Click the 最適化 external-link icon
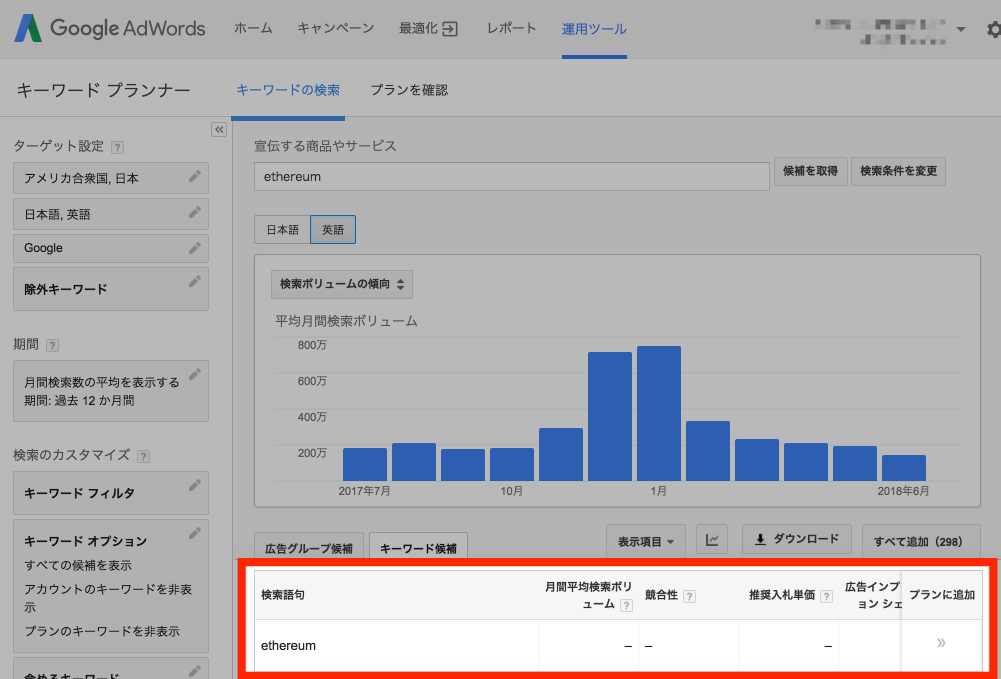 tap(450, 29)
